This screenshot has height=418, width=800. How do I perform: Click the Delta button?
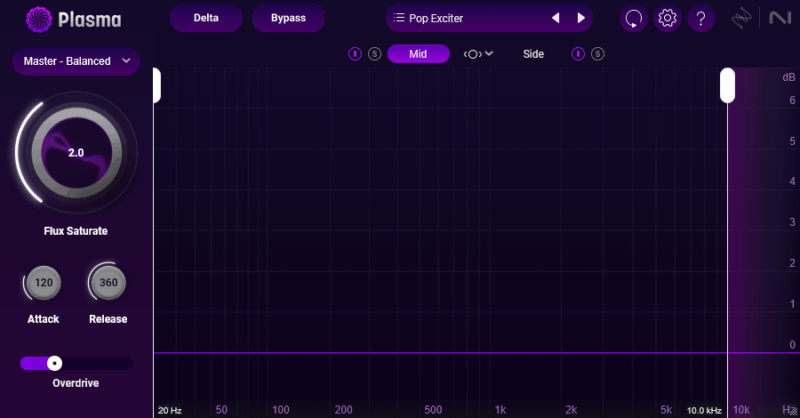point(206,18)
